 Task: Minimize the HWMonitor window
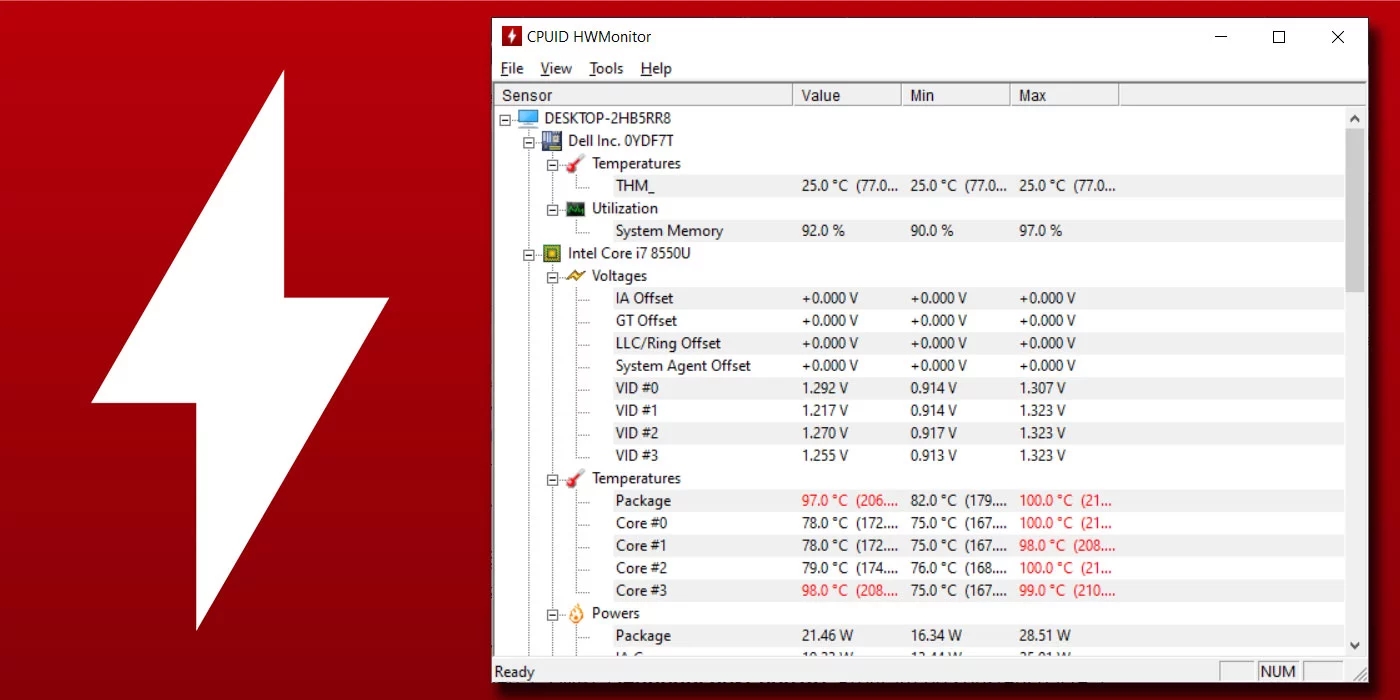(1221, 37)
